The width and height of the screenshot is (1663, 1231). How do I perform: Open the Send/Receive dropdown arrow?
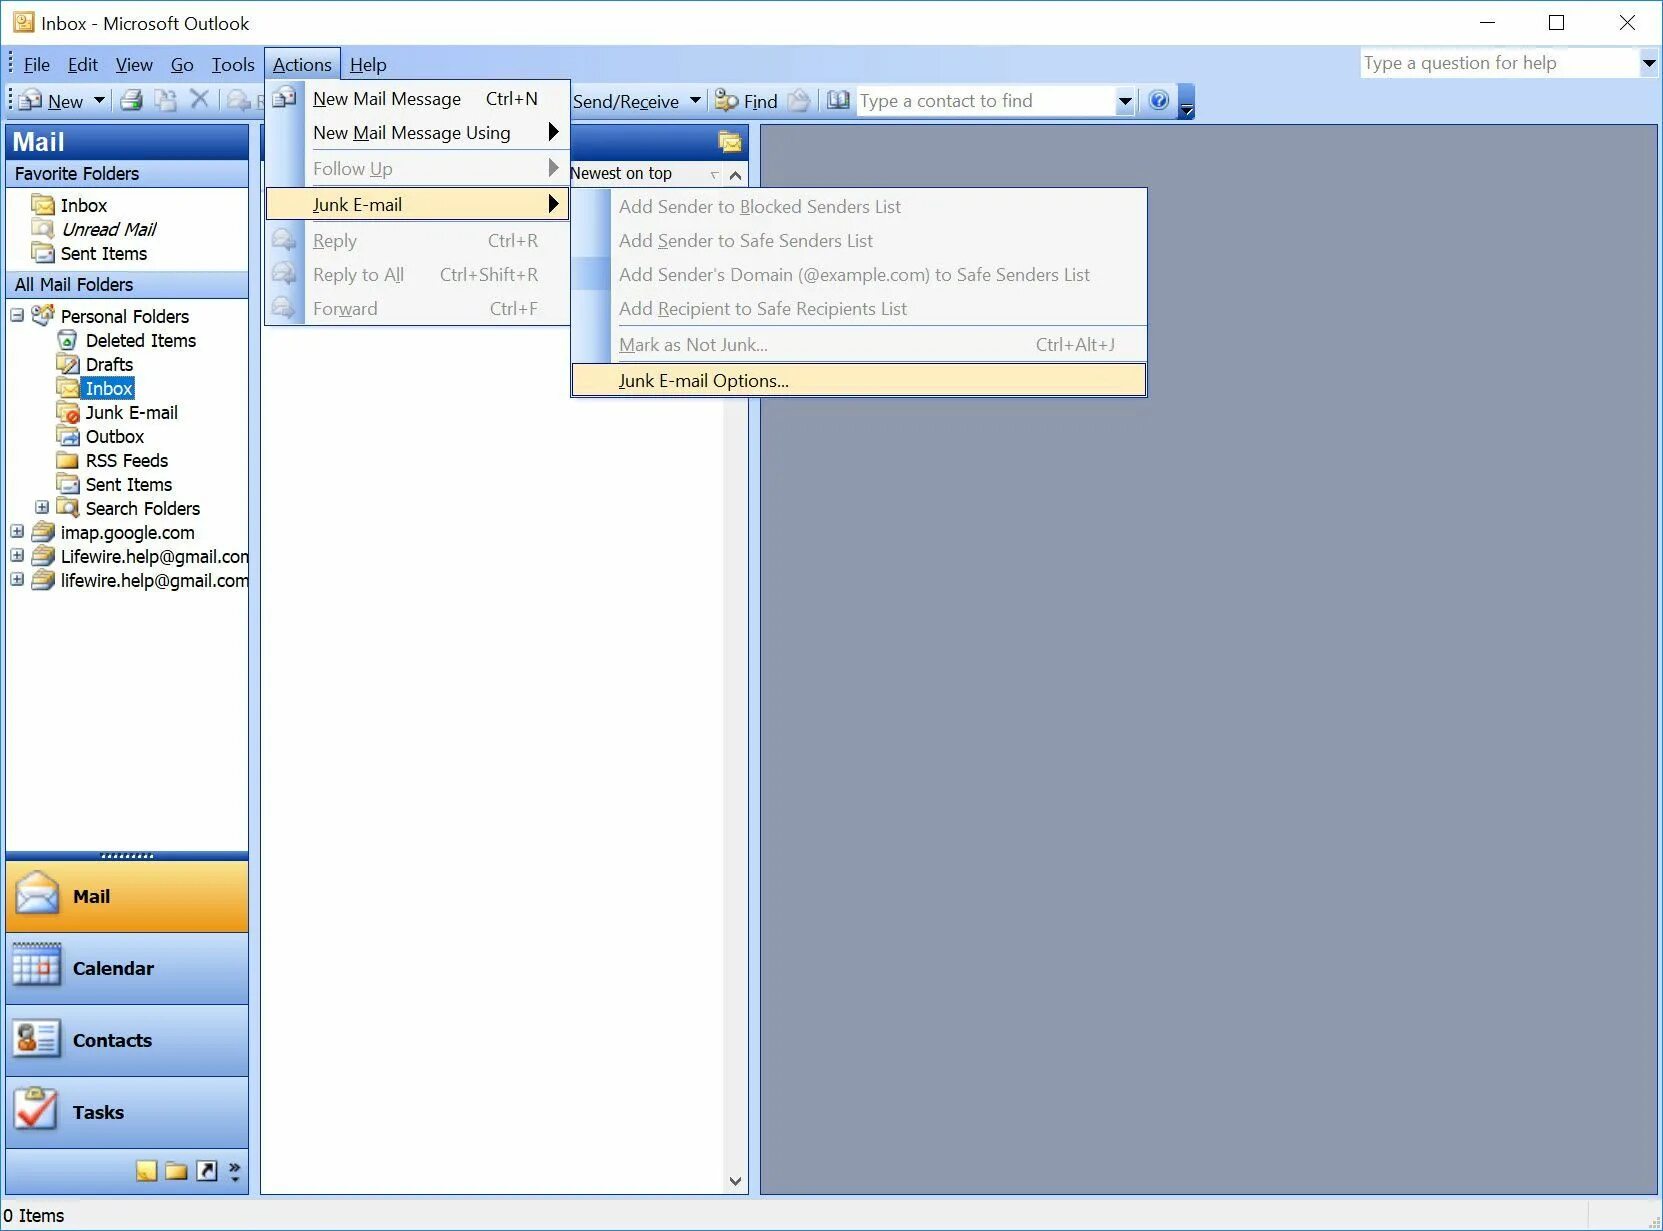(x=697, y=100)
